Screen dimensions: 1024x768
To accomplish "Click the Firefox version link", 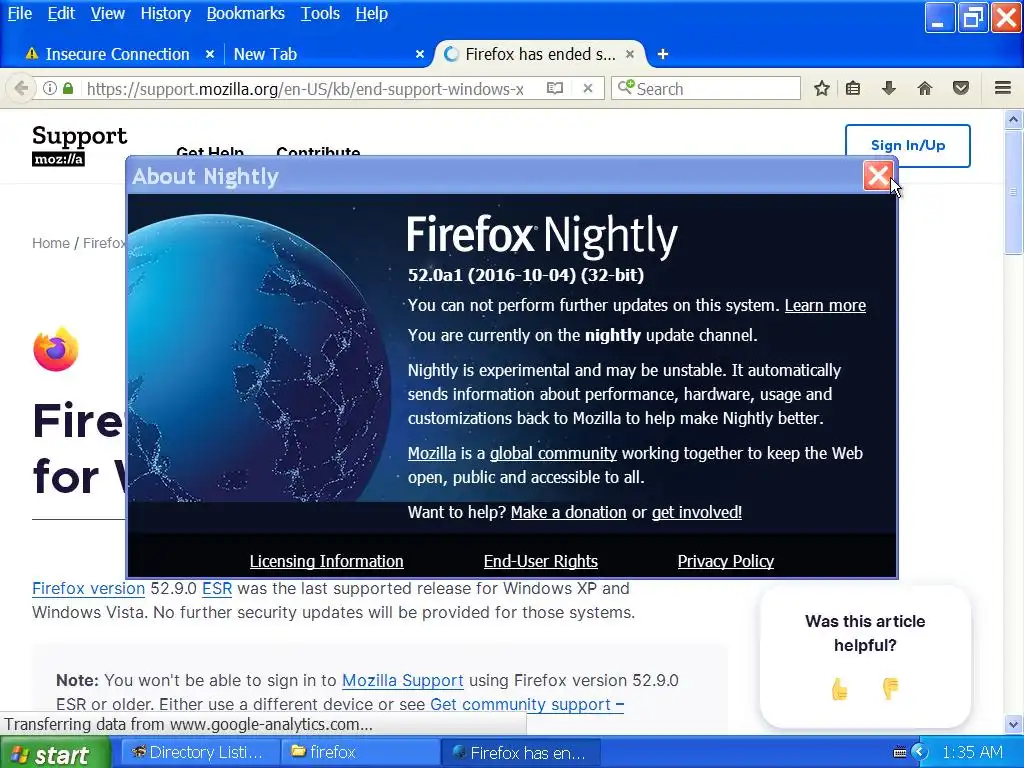I will tap(88, 588).
